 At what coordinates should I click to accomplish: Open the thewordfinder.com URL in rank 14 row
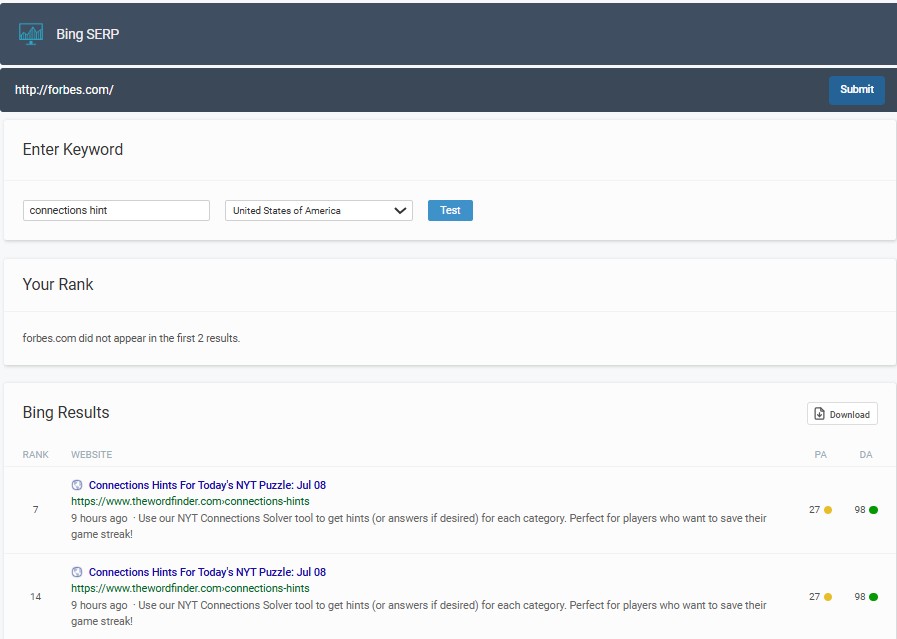pyautogui.click(x=190, y=588)
